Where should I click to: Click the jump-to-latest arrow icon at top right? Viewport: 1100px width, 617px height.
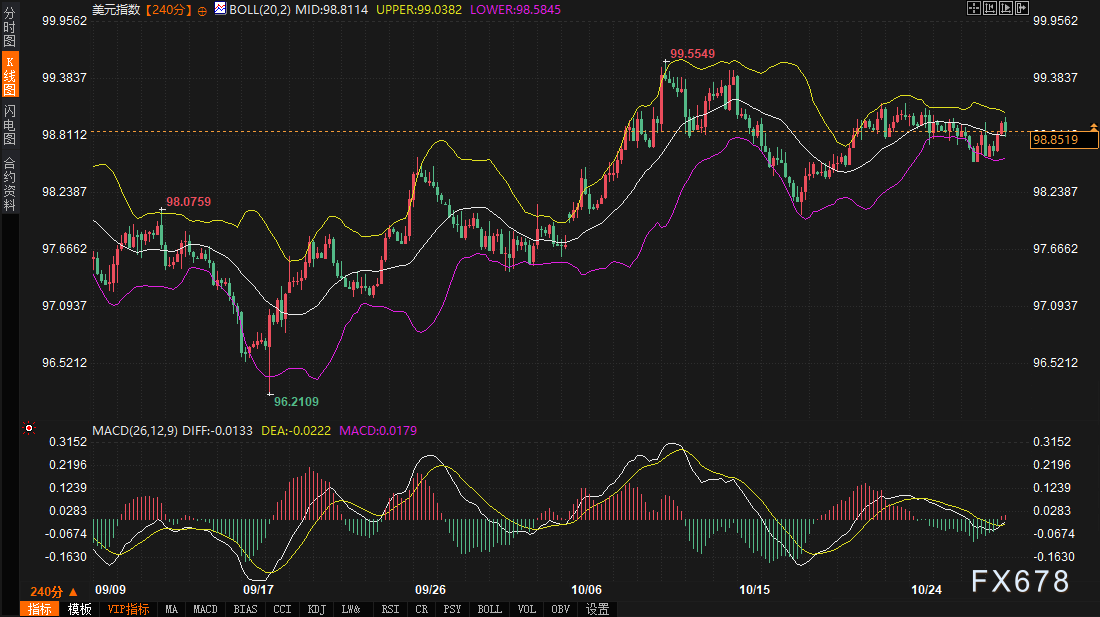coord(1022,8)
